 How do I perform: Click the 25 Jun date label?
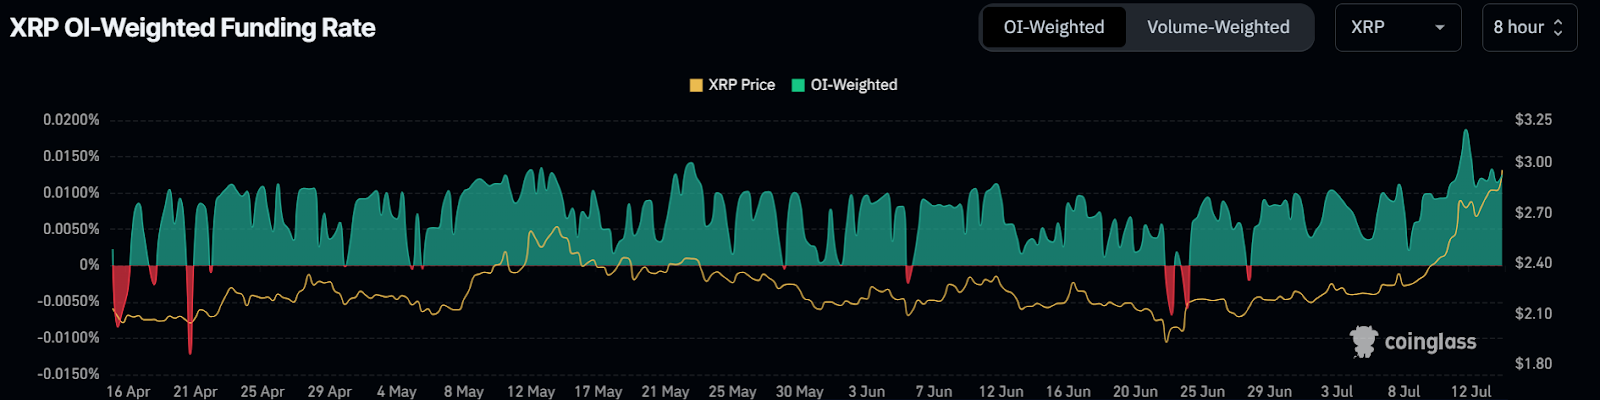click(x=1202, y=392)
